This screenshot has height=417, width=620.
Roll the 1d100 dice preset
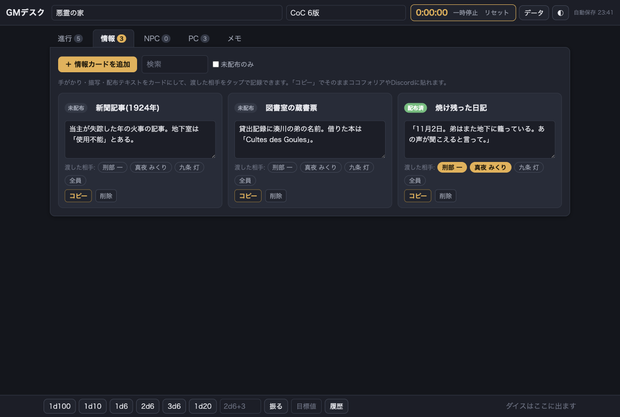pyautogui.click(x=60, y=406)
